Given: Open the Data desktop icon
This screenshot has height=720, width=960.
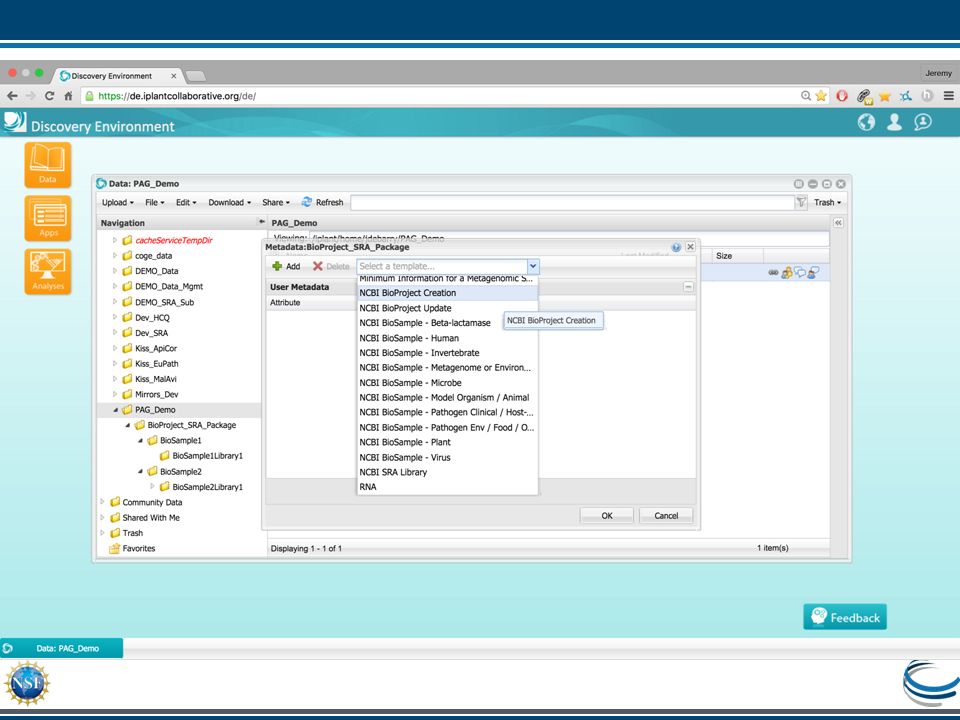Looking at the screenshot, I should [x=48, y=165].
